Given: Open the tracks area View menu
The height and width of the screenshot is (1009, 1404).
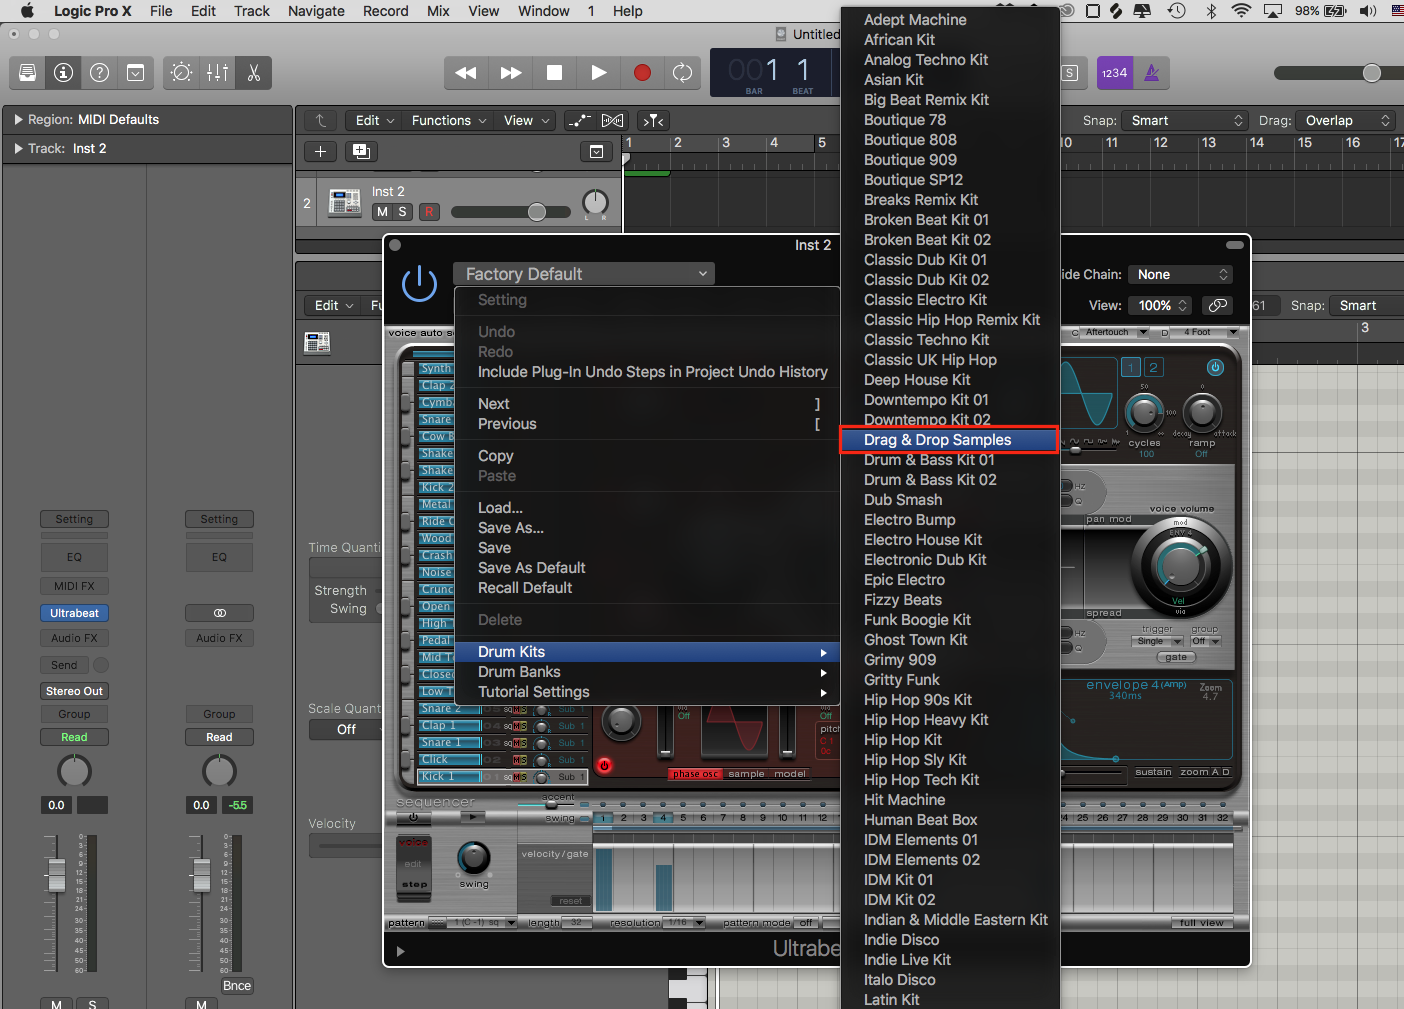Looking at the screenshot, I should pyautogui.click(x=527, y=121).
